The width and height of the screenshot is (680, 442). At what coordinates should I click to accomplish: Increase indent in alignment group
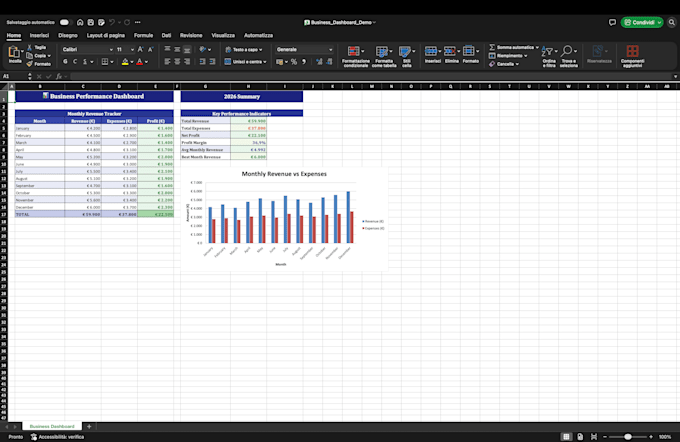[212, 62]
